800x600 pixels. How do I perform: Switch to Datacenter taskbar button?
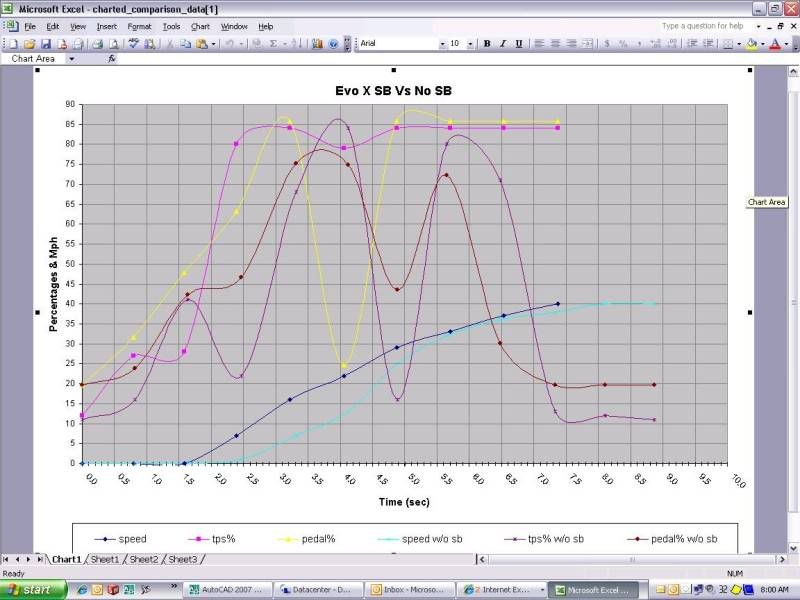click(x=318, y=590)
